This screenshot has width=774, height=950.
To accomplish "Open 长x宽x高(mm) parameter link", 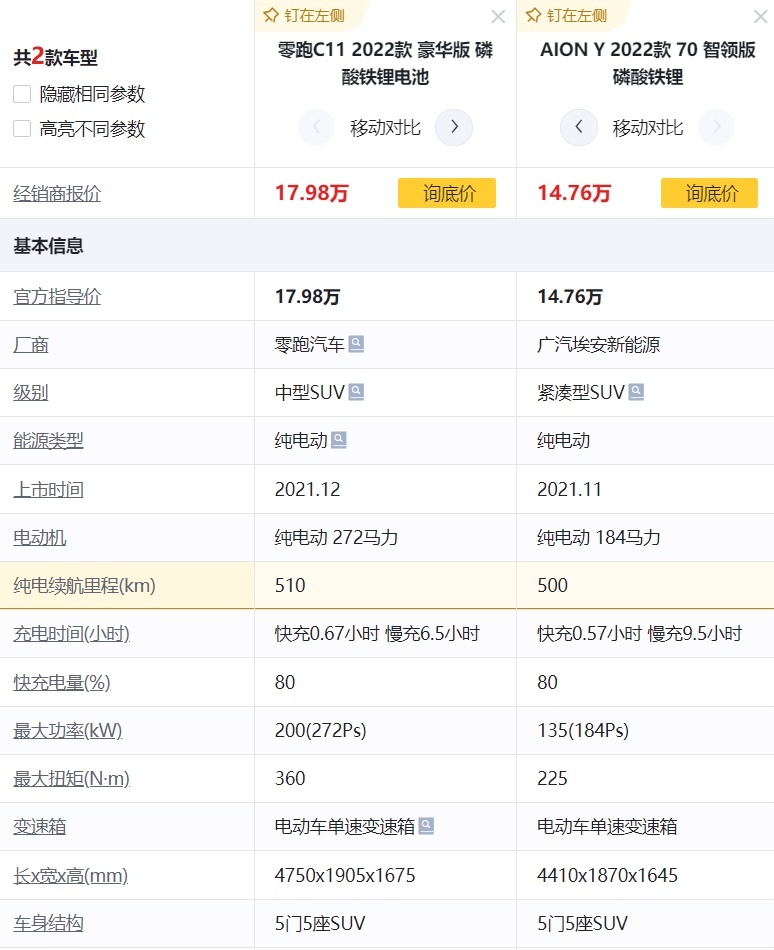I will (70, 875).
